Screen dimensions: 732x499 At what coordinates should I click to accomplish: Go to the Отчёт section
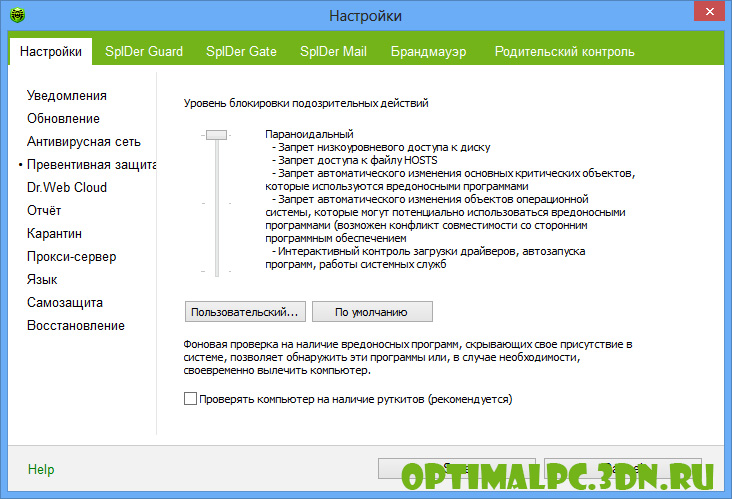pos(44,211)
